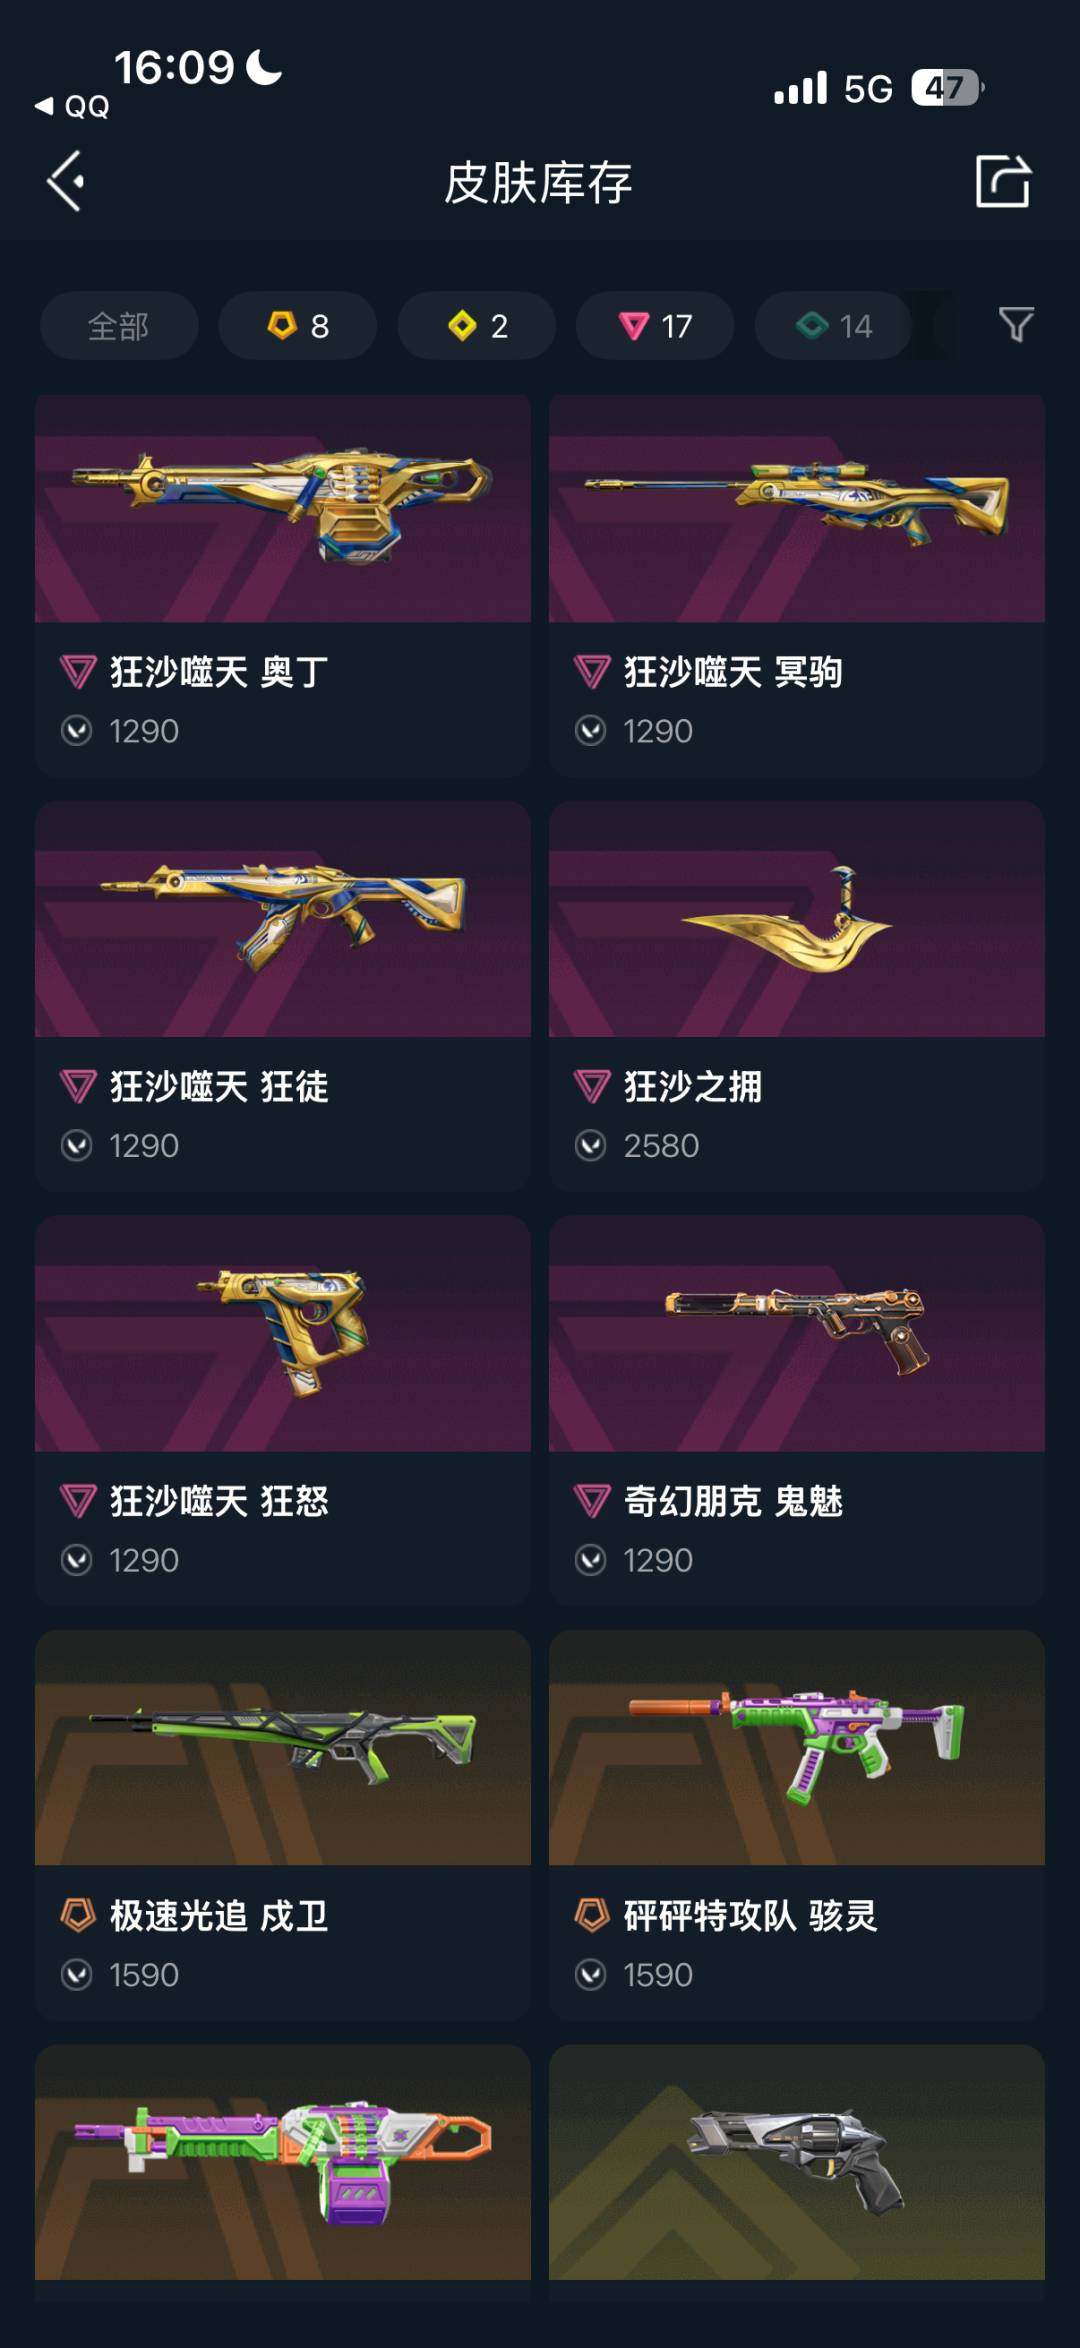Open the share icon at top right

pyautogui.click(x=1002, y=181)
